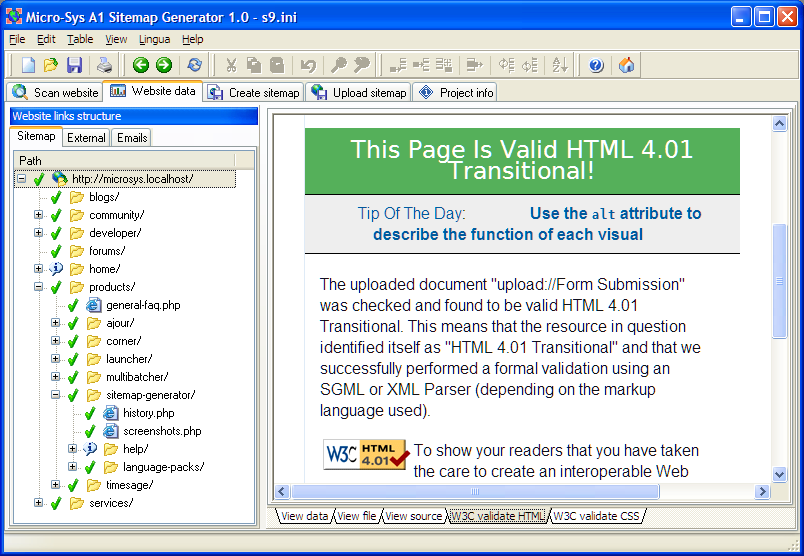Switch to the View file bottom tab
This screenshot has width=804, height=556.
tap(357, 516)
